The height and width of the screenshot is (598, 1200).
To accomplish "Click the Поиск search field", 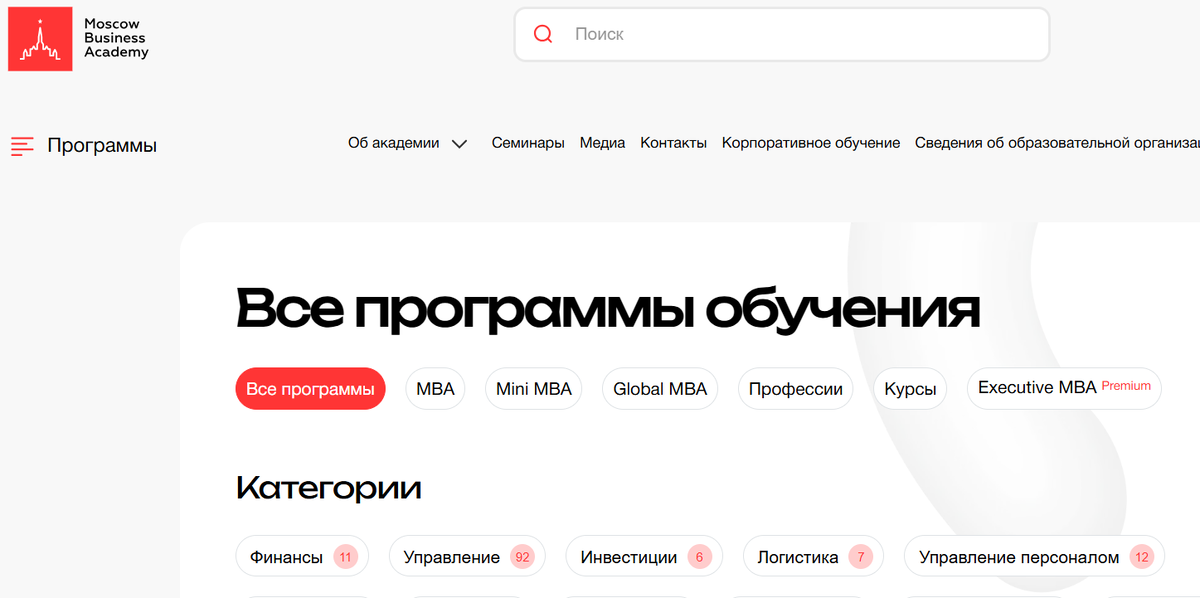I will tap(781, 35).
